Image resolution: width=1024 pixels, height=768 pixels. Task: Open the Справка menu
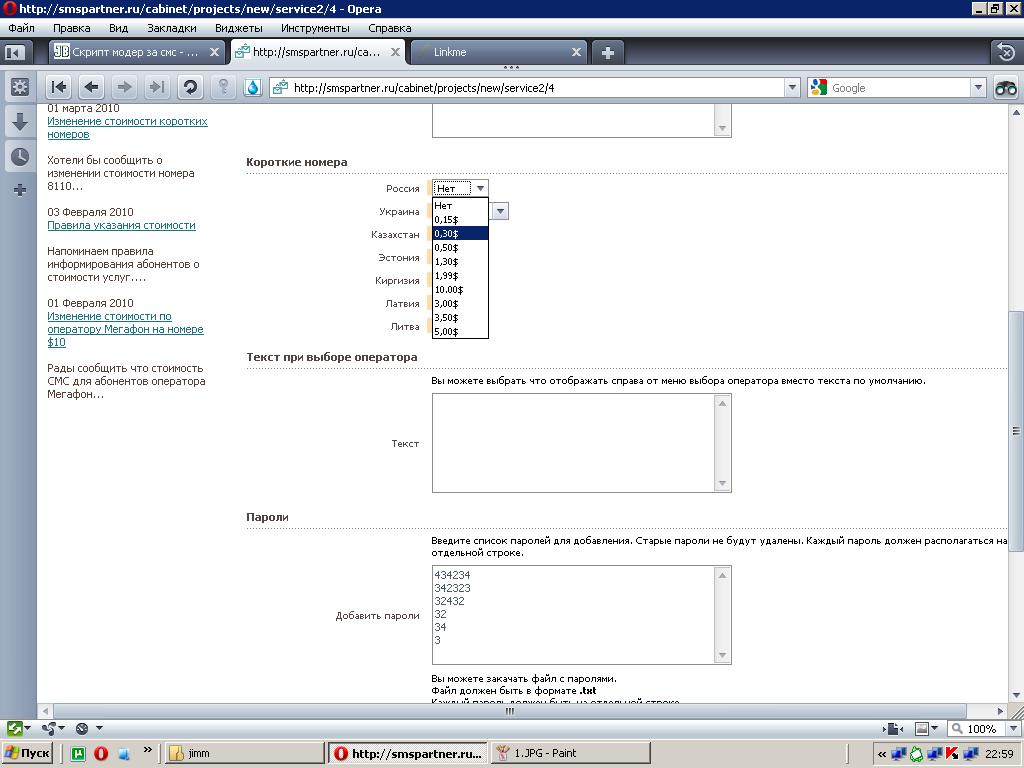pos(390,28)
